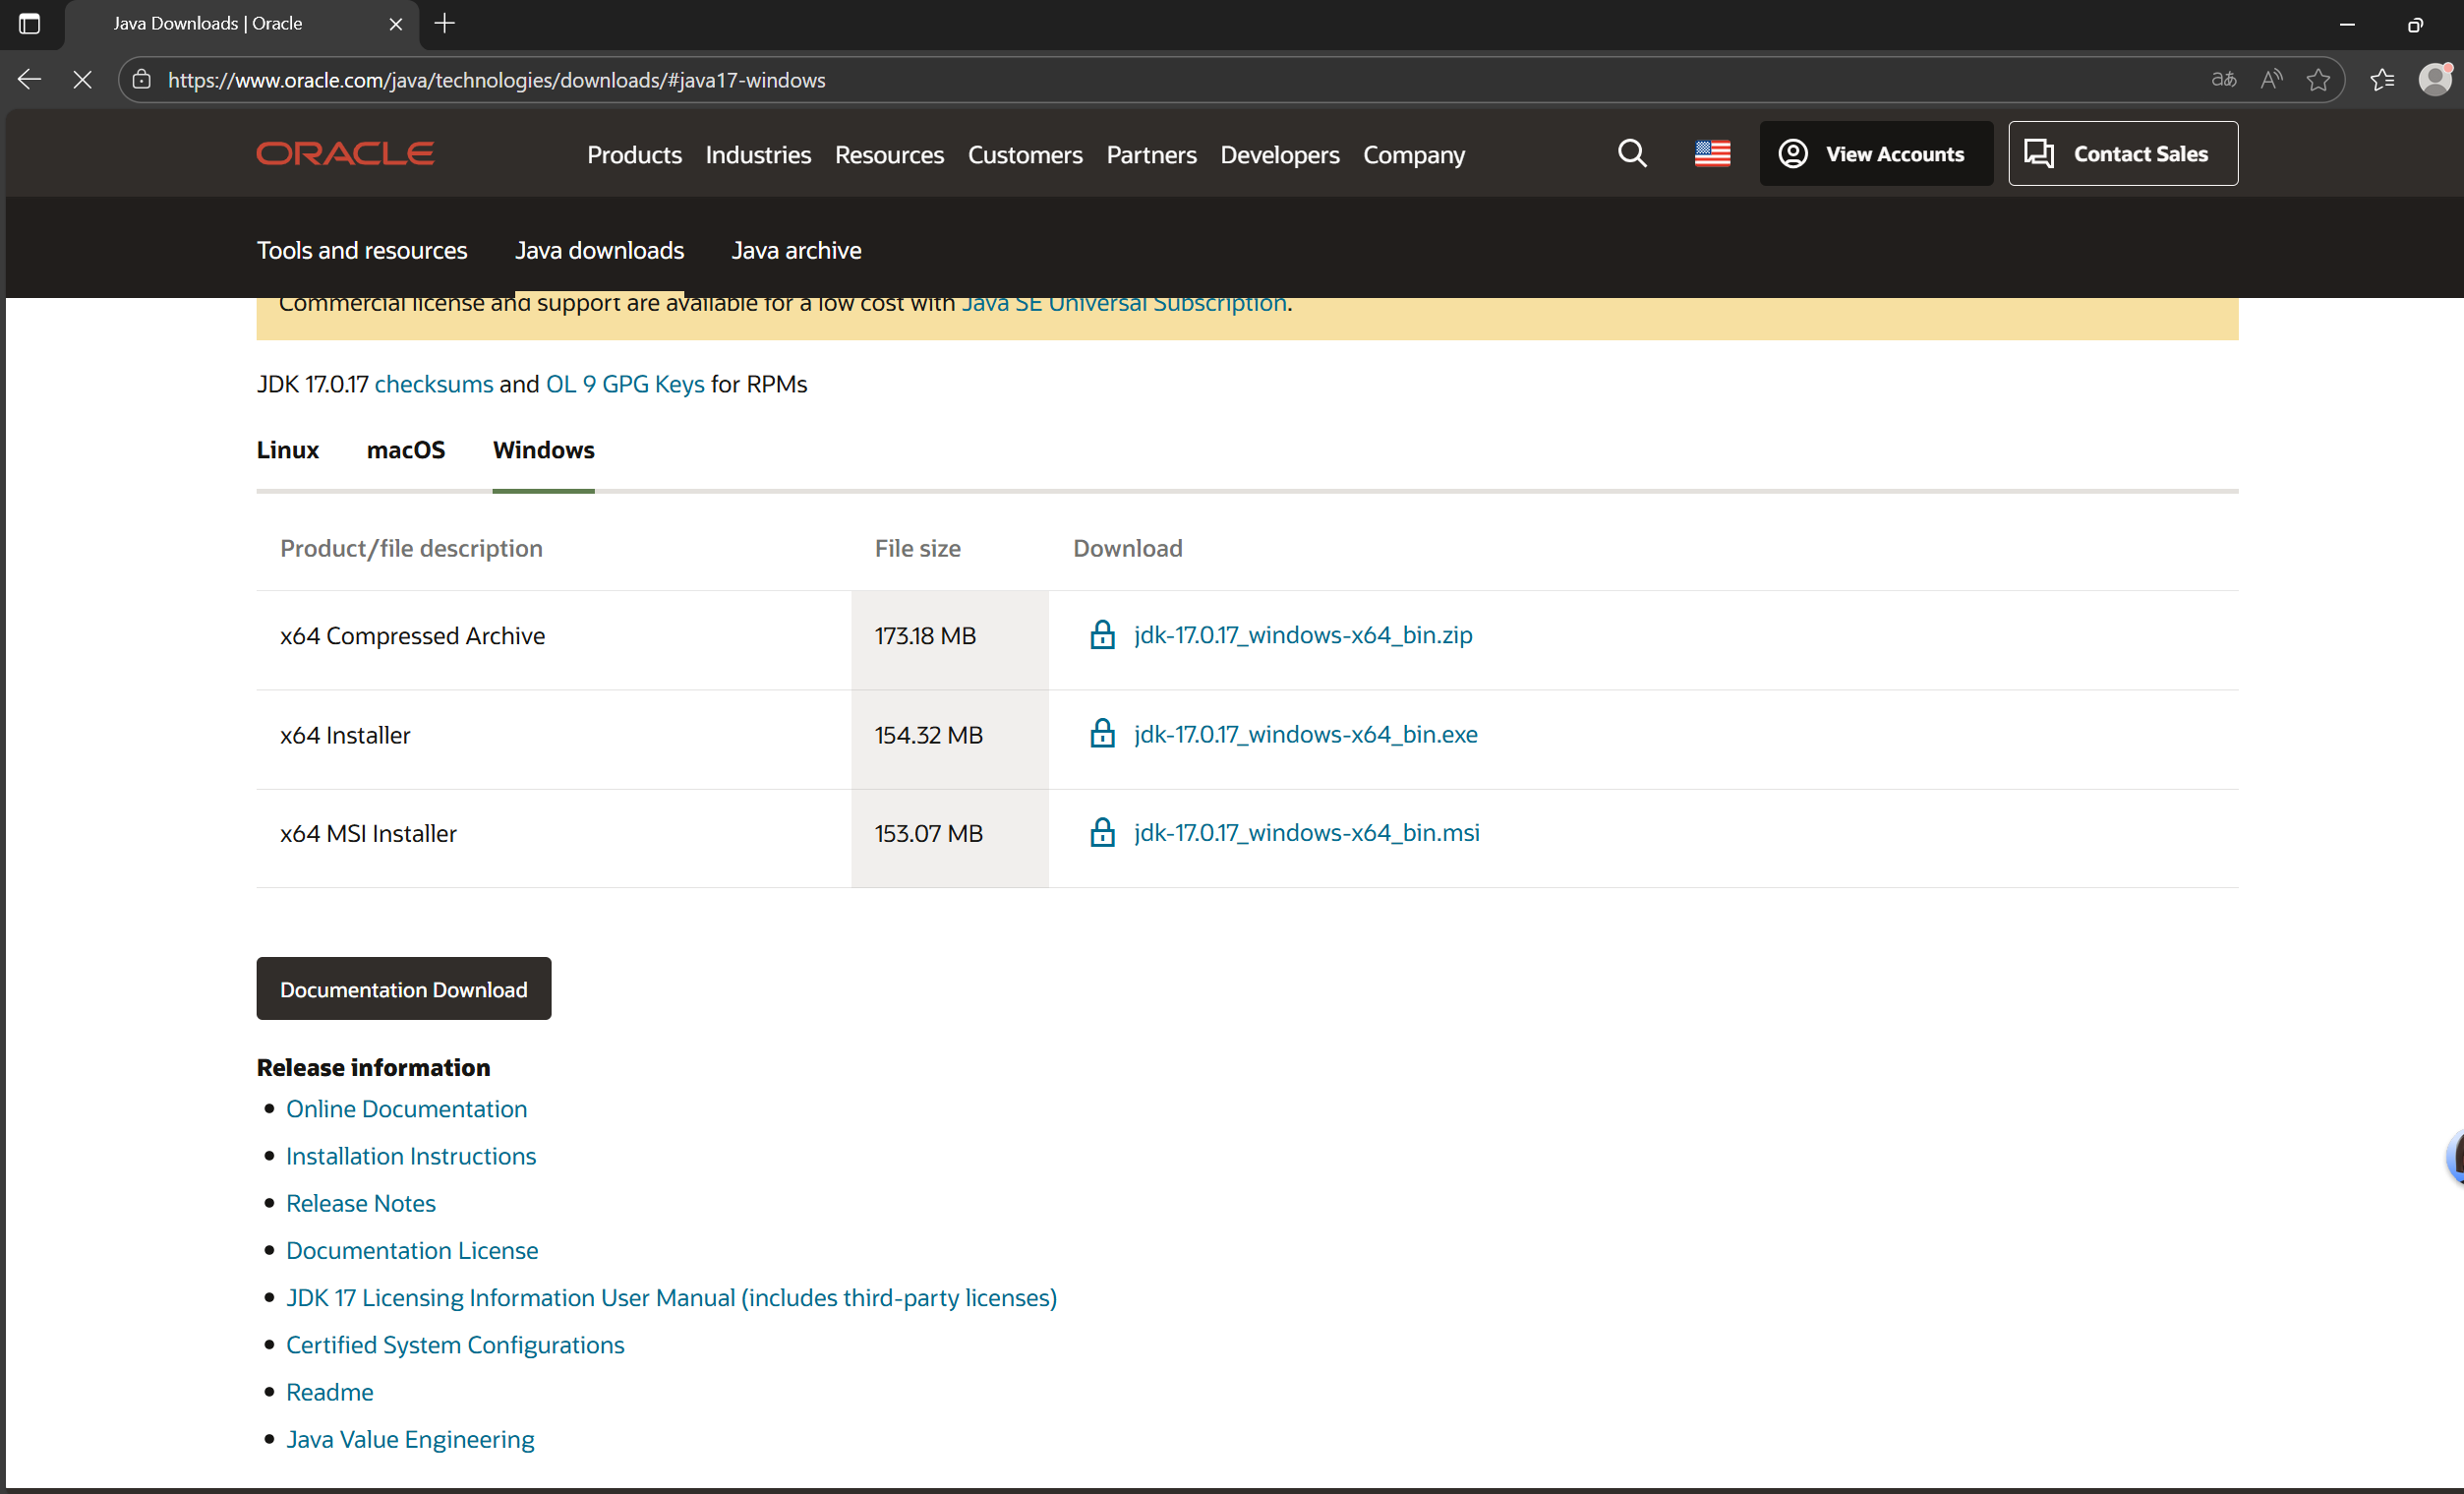
Task: Stop page loading with X button
Action: point(82,80)
